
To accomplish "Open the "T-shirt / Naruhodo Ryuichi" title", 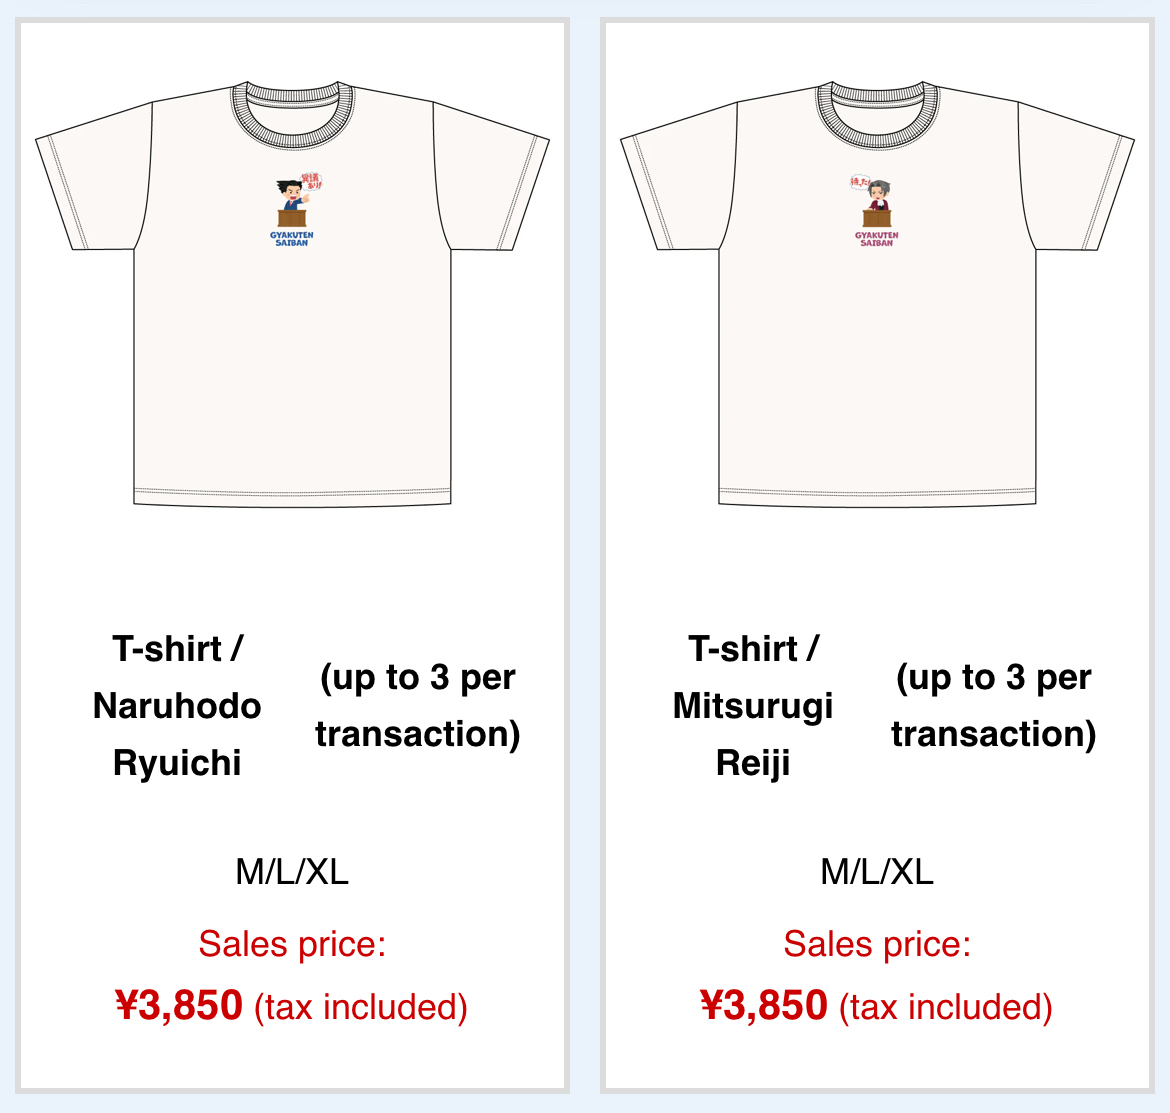I will coord(177,706).
